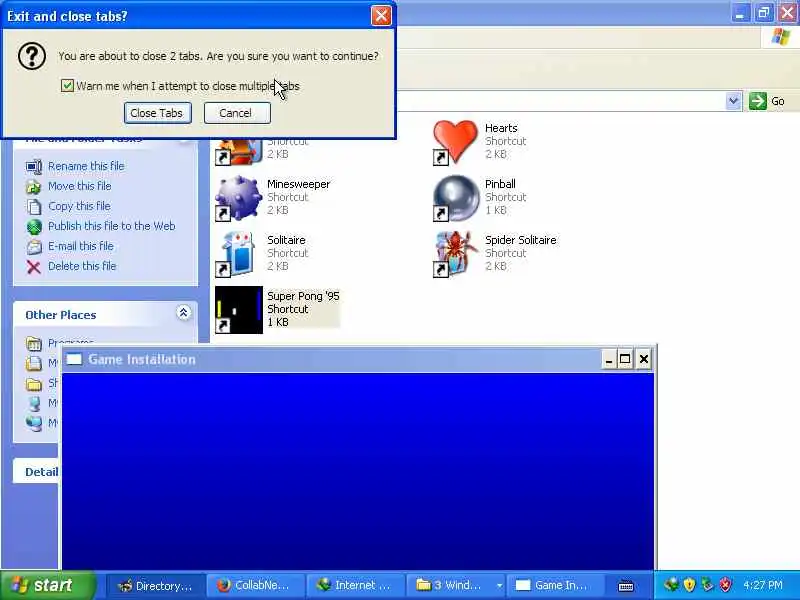Select the Minesweeper shortcut icon
The width and height of the screenshot is (800, 600).
238,198
